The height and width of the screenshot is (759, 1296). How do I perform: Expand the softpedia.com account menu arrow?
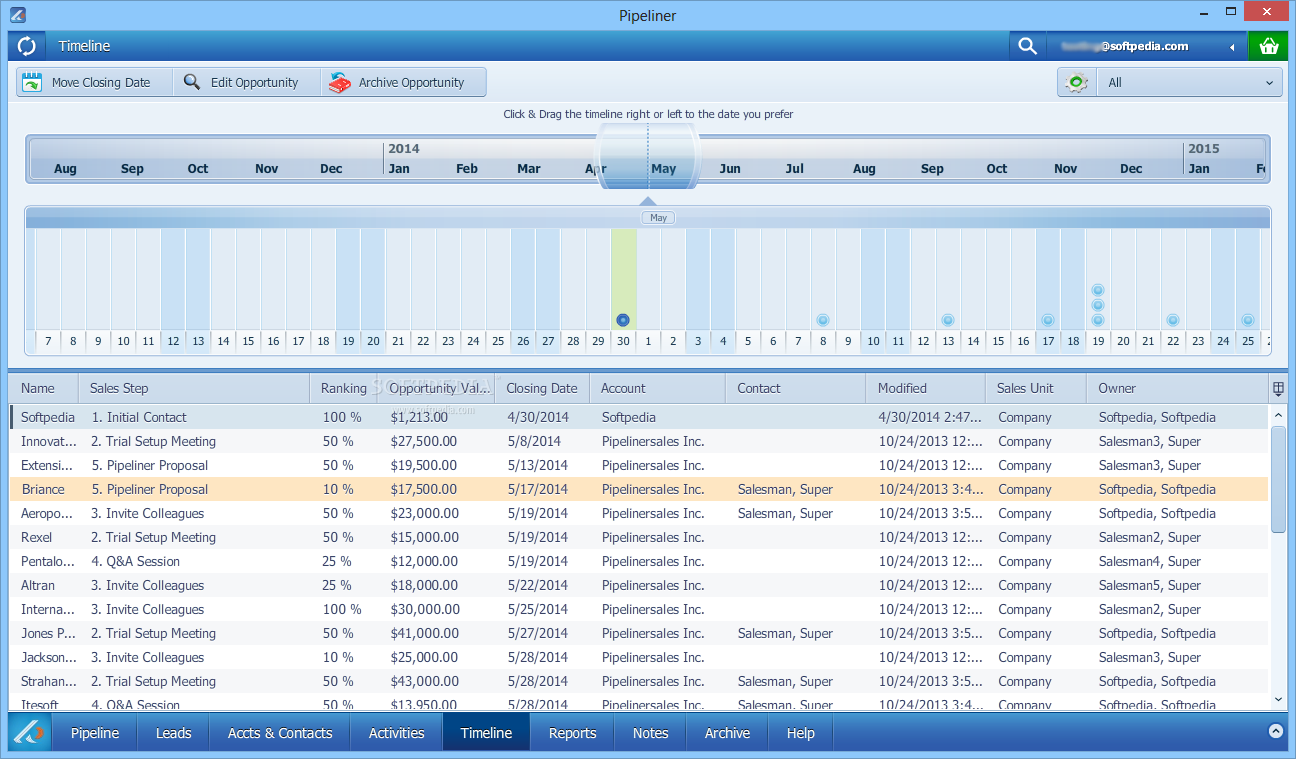pos(1232,46)
